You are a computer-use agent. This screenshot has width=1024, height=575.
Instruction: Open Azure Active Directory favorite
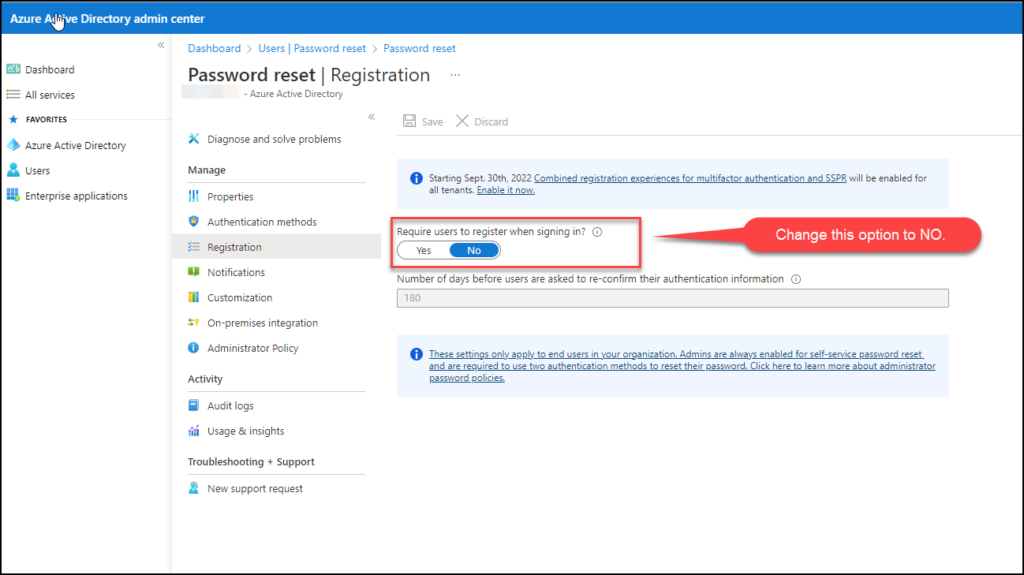(x=76, y=145)
